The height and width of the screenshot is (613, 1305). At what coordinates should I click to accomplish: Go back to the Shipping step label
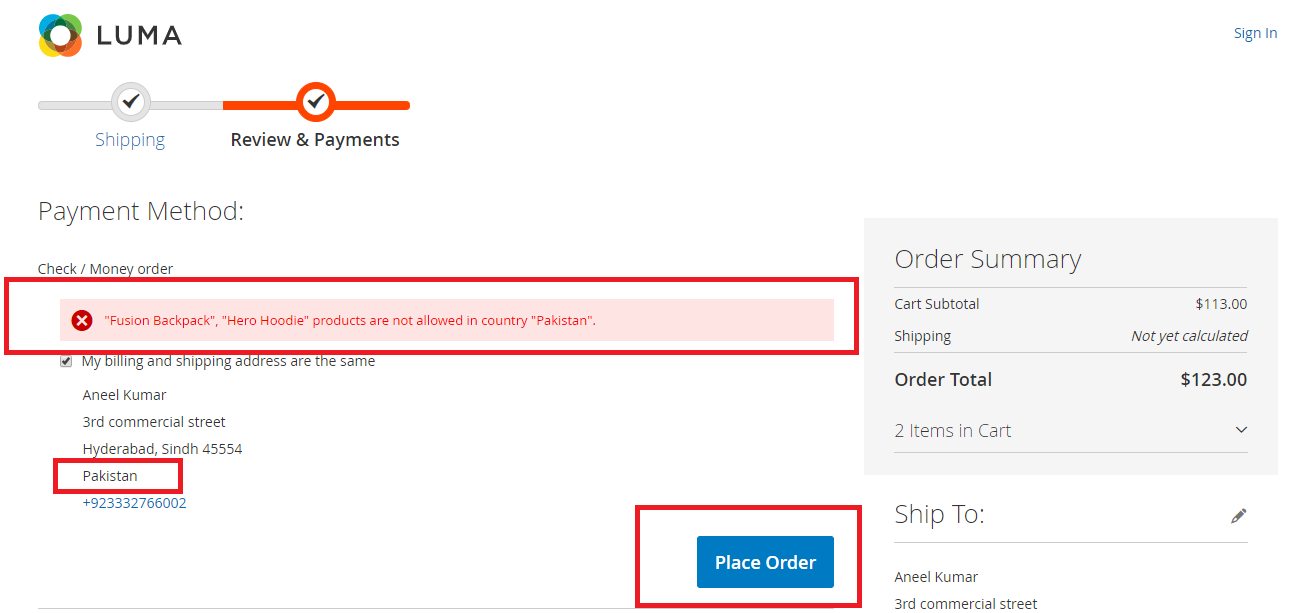(130, 140)
